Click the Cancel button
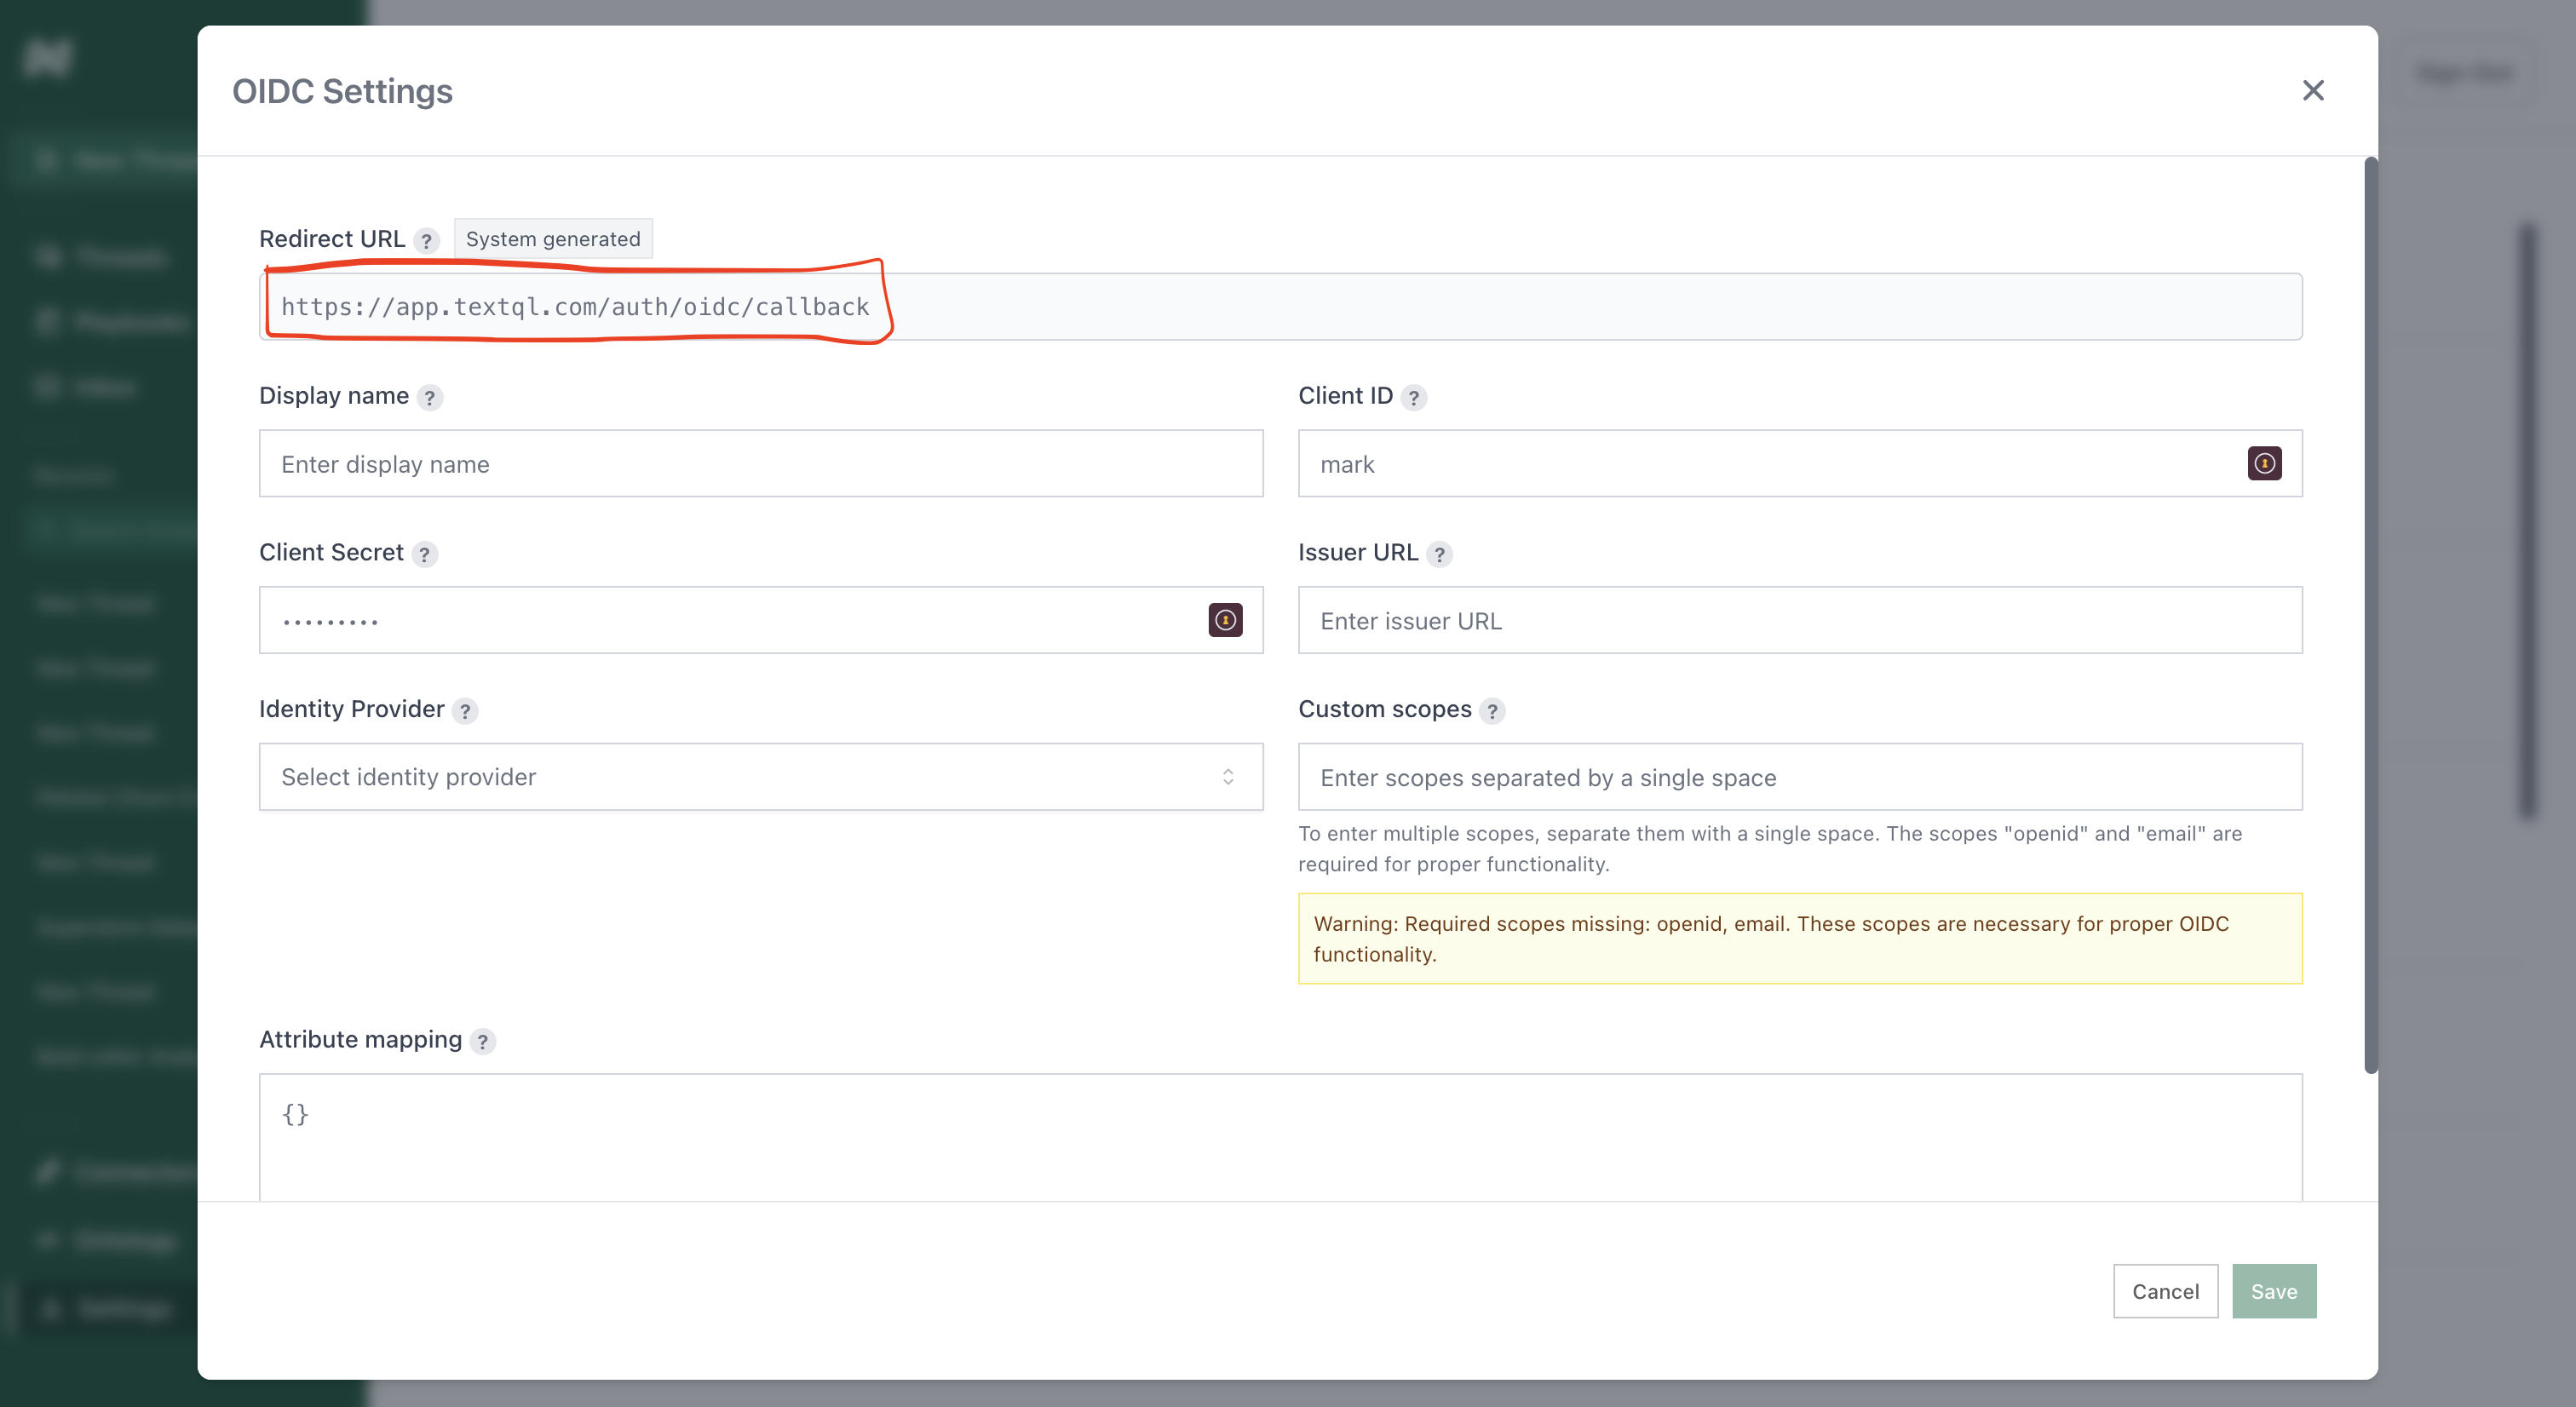Image resolution: width=2576 pixels, height=1407 pixels. 2165,1291
